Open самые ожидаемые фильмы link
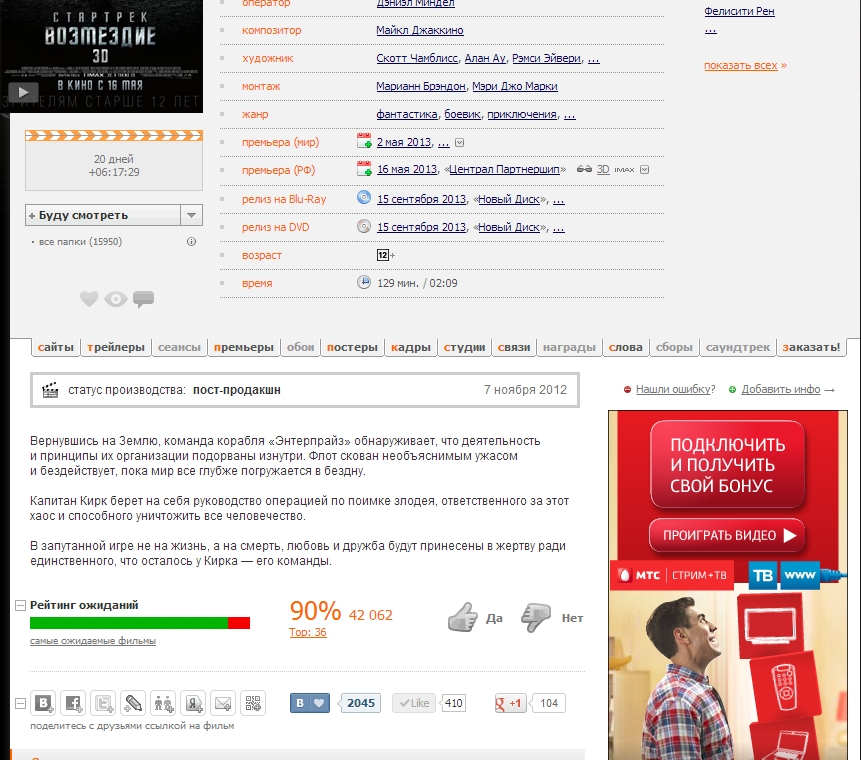The width and height of the screenshot is (861, 760). [x=93, y=641]
